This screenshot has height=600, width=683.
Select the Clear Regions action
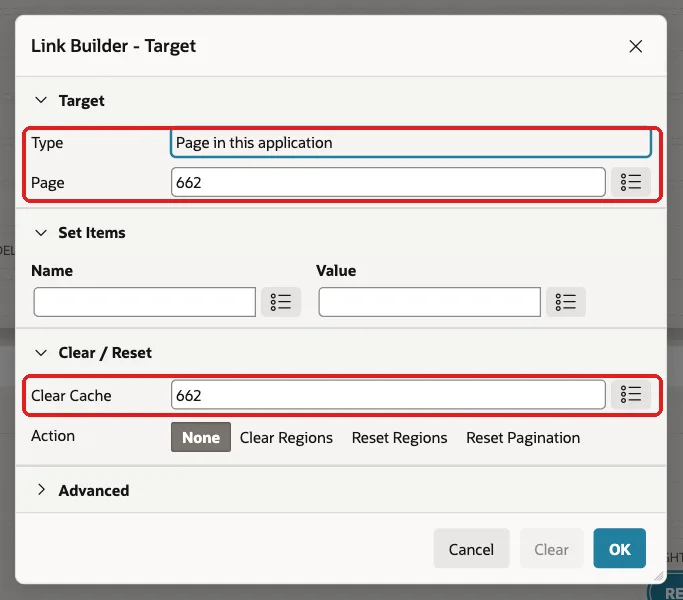coord(286,437)
